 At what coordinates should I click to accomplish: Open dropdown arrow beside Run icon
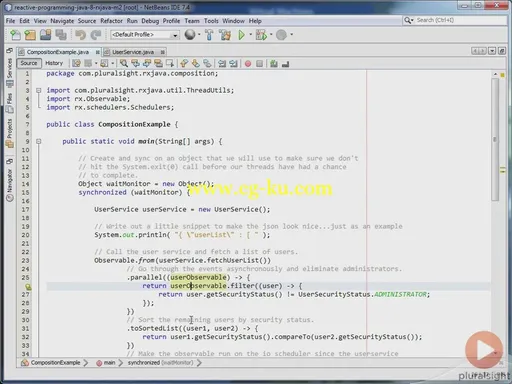pos(250,34)
